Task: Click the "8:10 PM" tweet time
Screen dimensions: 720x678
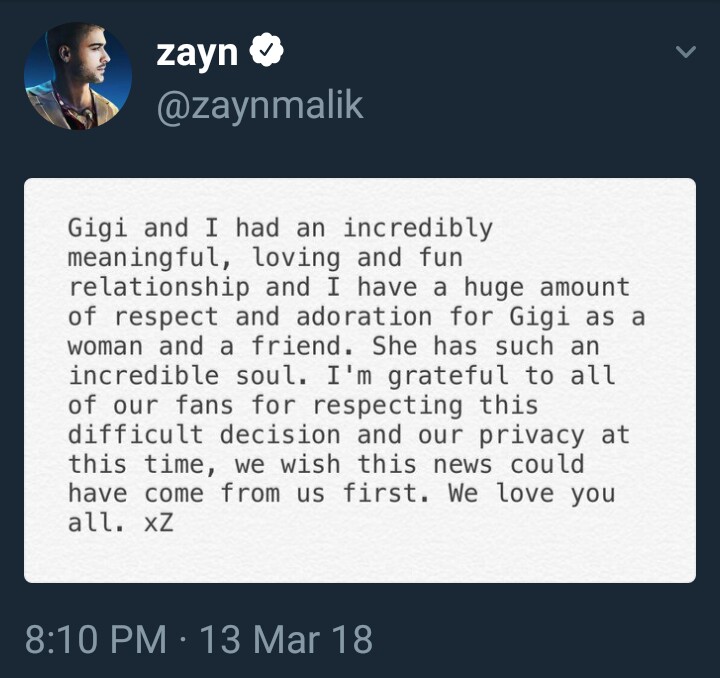Action: pos(95,640)
